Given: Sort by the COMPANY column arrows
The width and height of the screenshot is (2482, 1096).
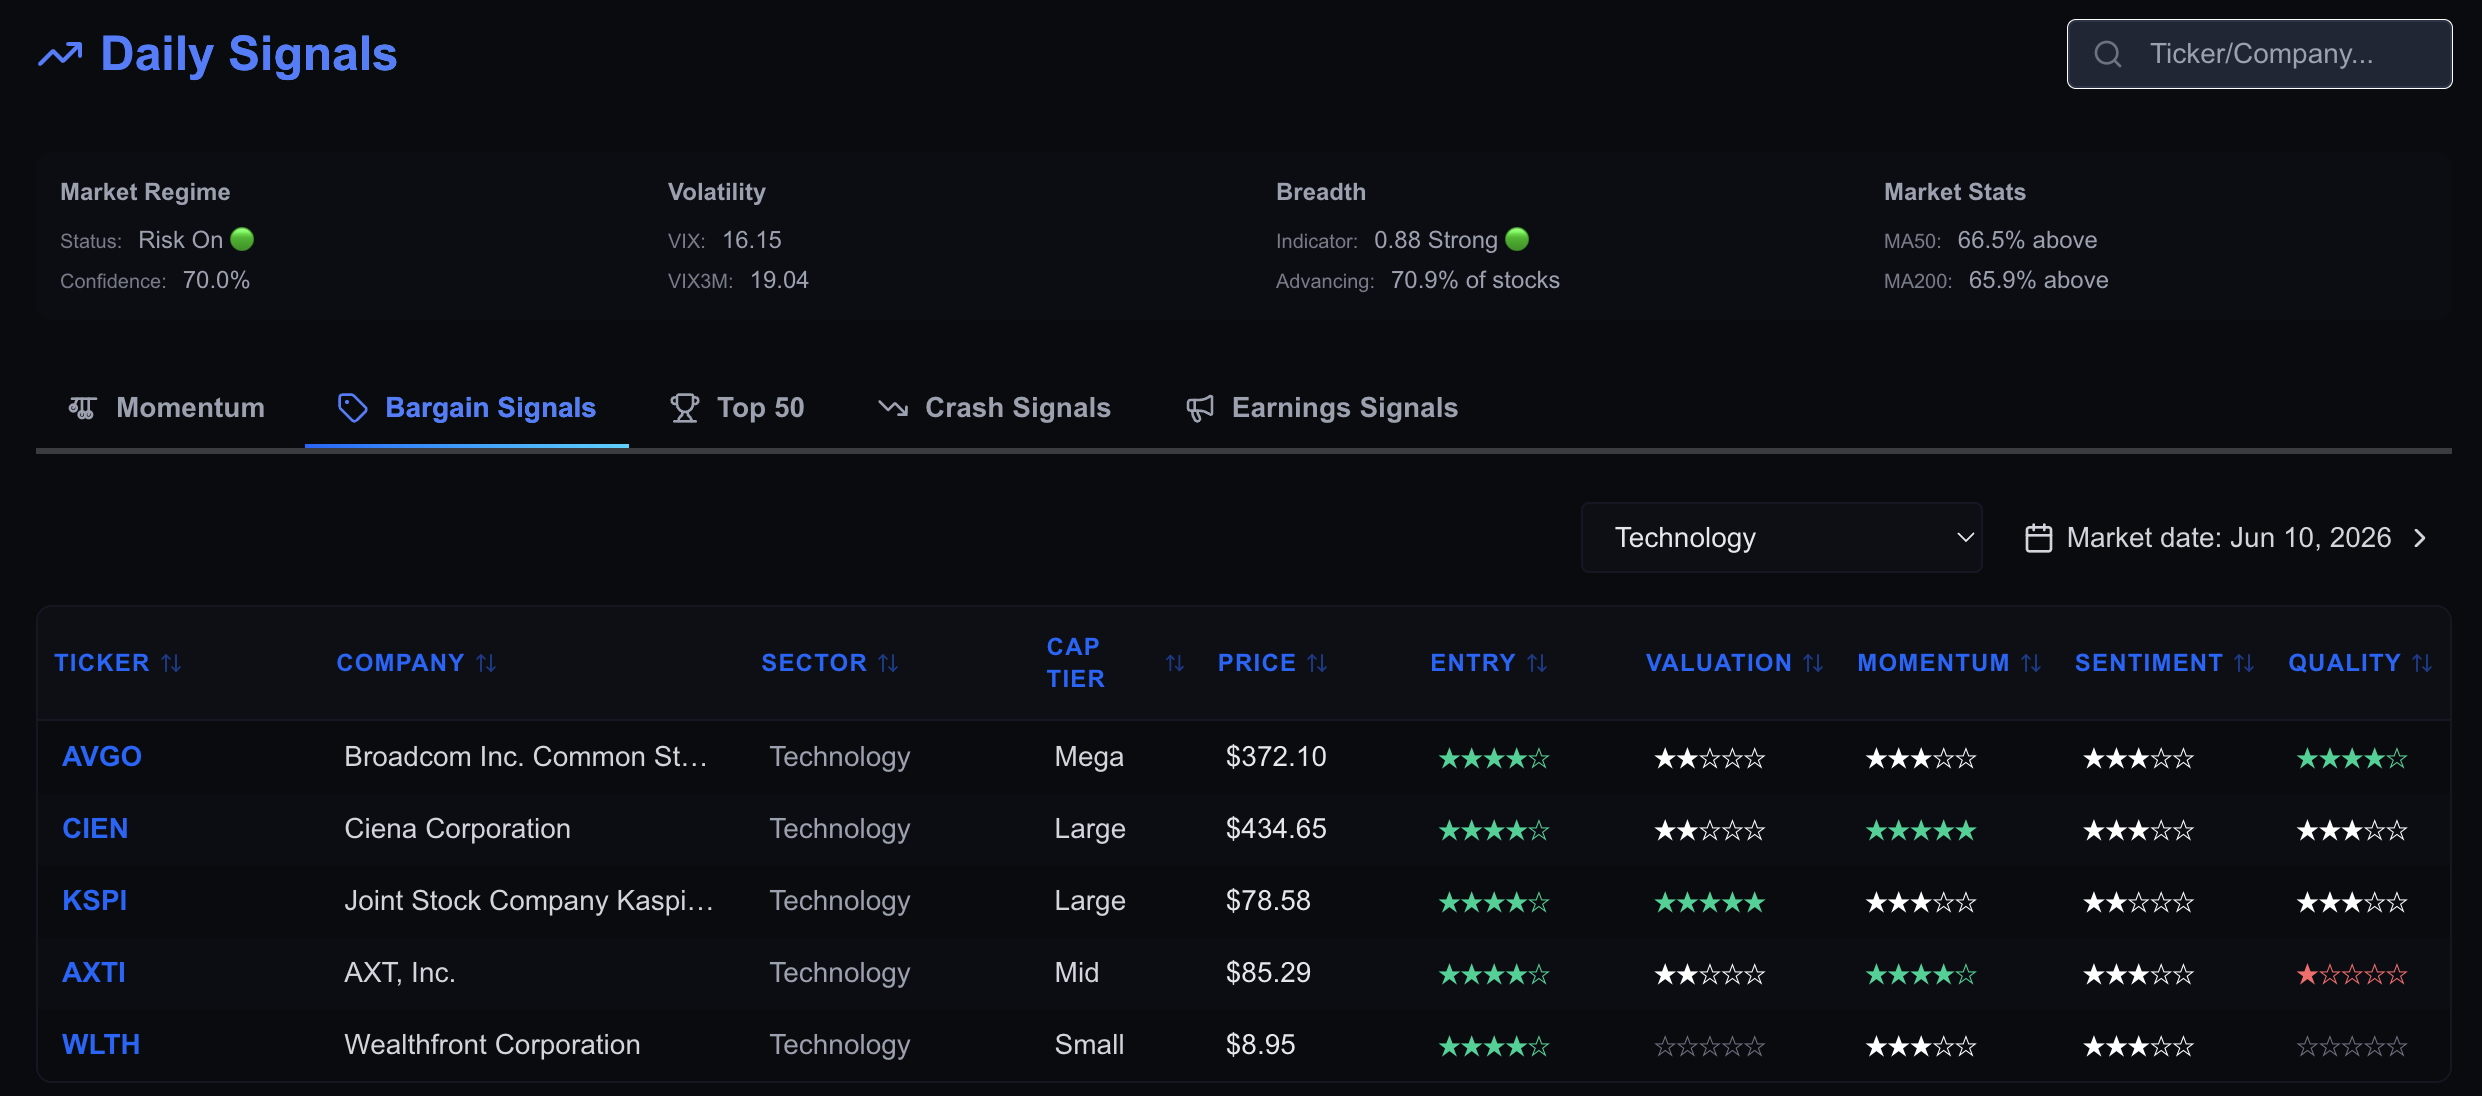Looking at the screenshot, I should (487, 663).
